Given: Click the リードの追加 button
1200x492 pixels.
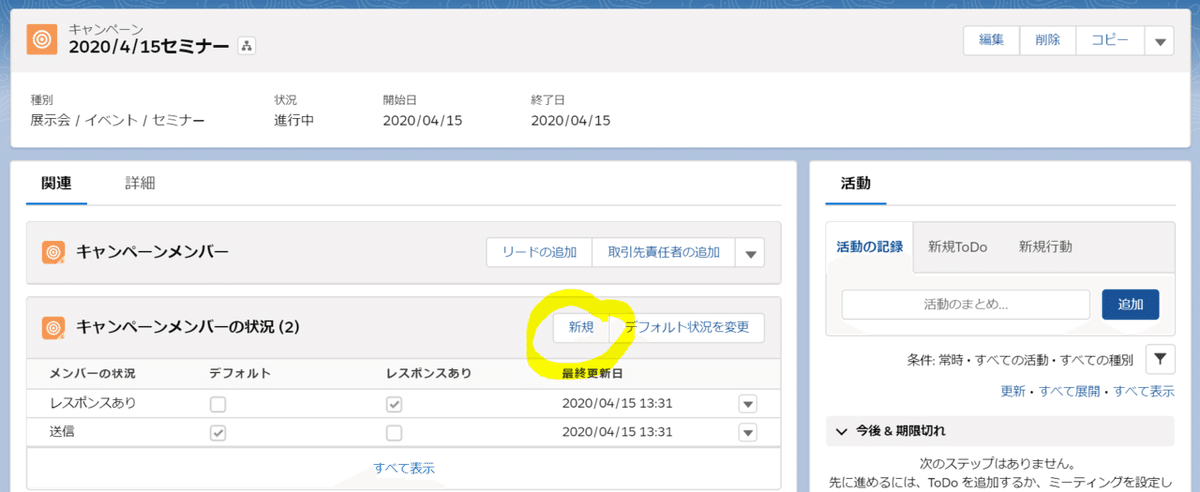Looking at the screenshot, I should [x=539, y=253].
